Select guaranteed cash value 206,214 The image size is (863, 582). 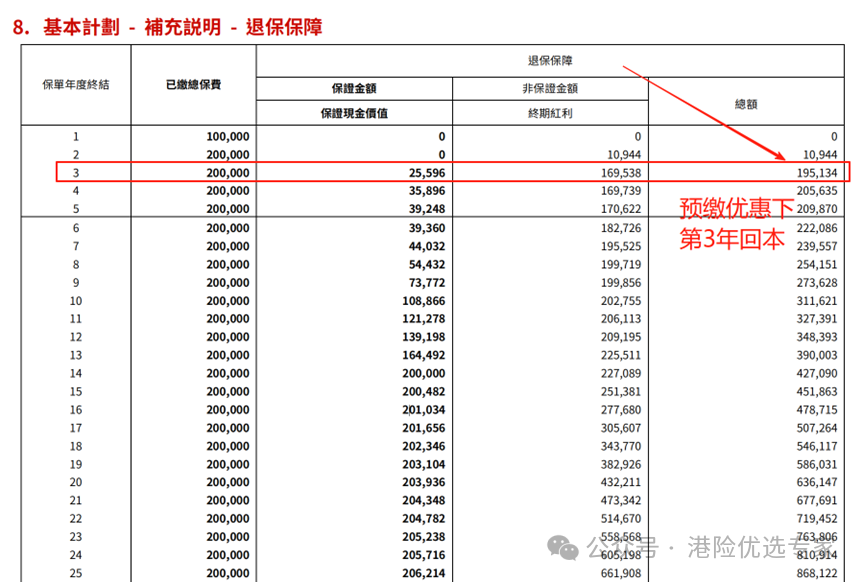coord(423,573)
